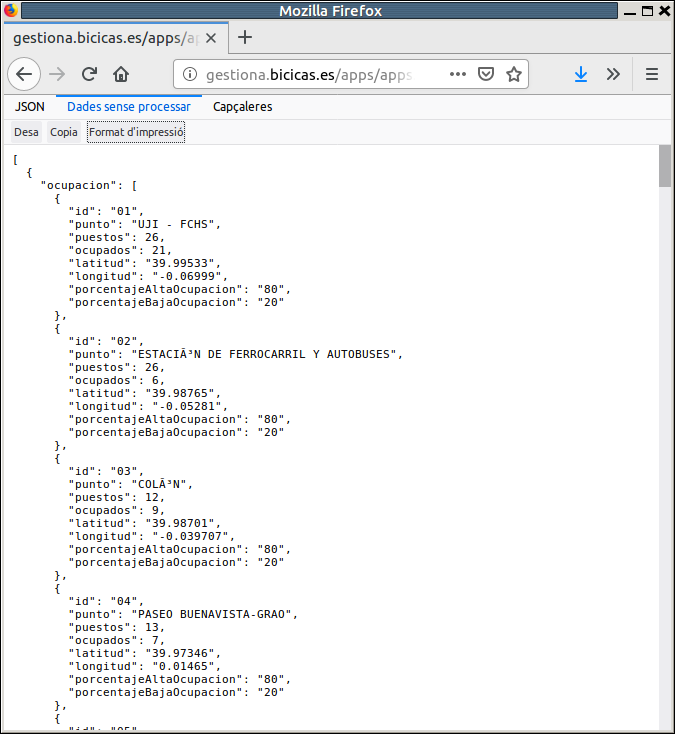The image size is (675, 734).
Task: Toggle Format d'impressió pretty print
Action: click(136, 132)
